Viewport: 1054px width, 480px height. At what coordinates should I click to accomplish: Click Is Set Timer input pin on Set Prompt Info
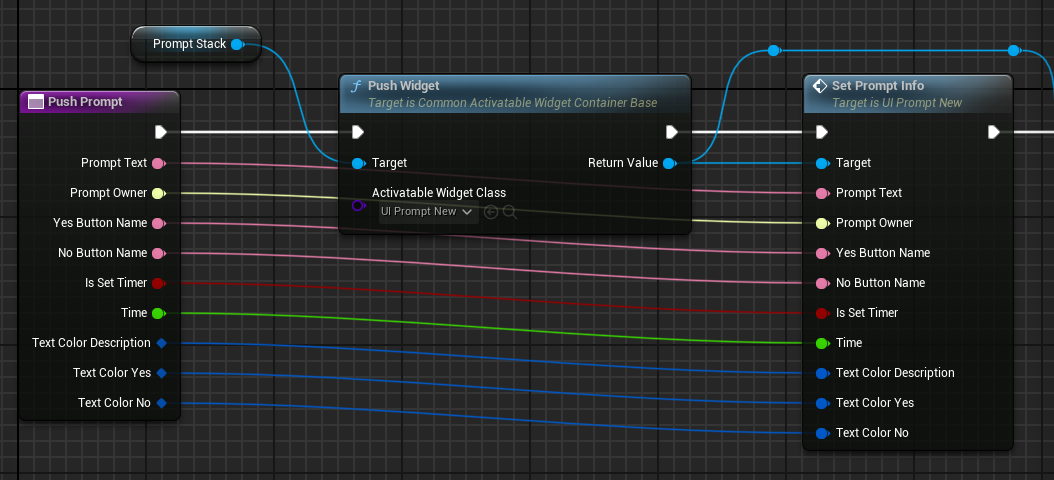point(822,313)
